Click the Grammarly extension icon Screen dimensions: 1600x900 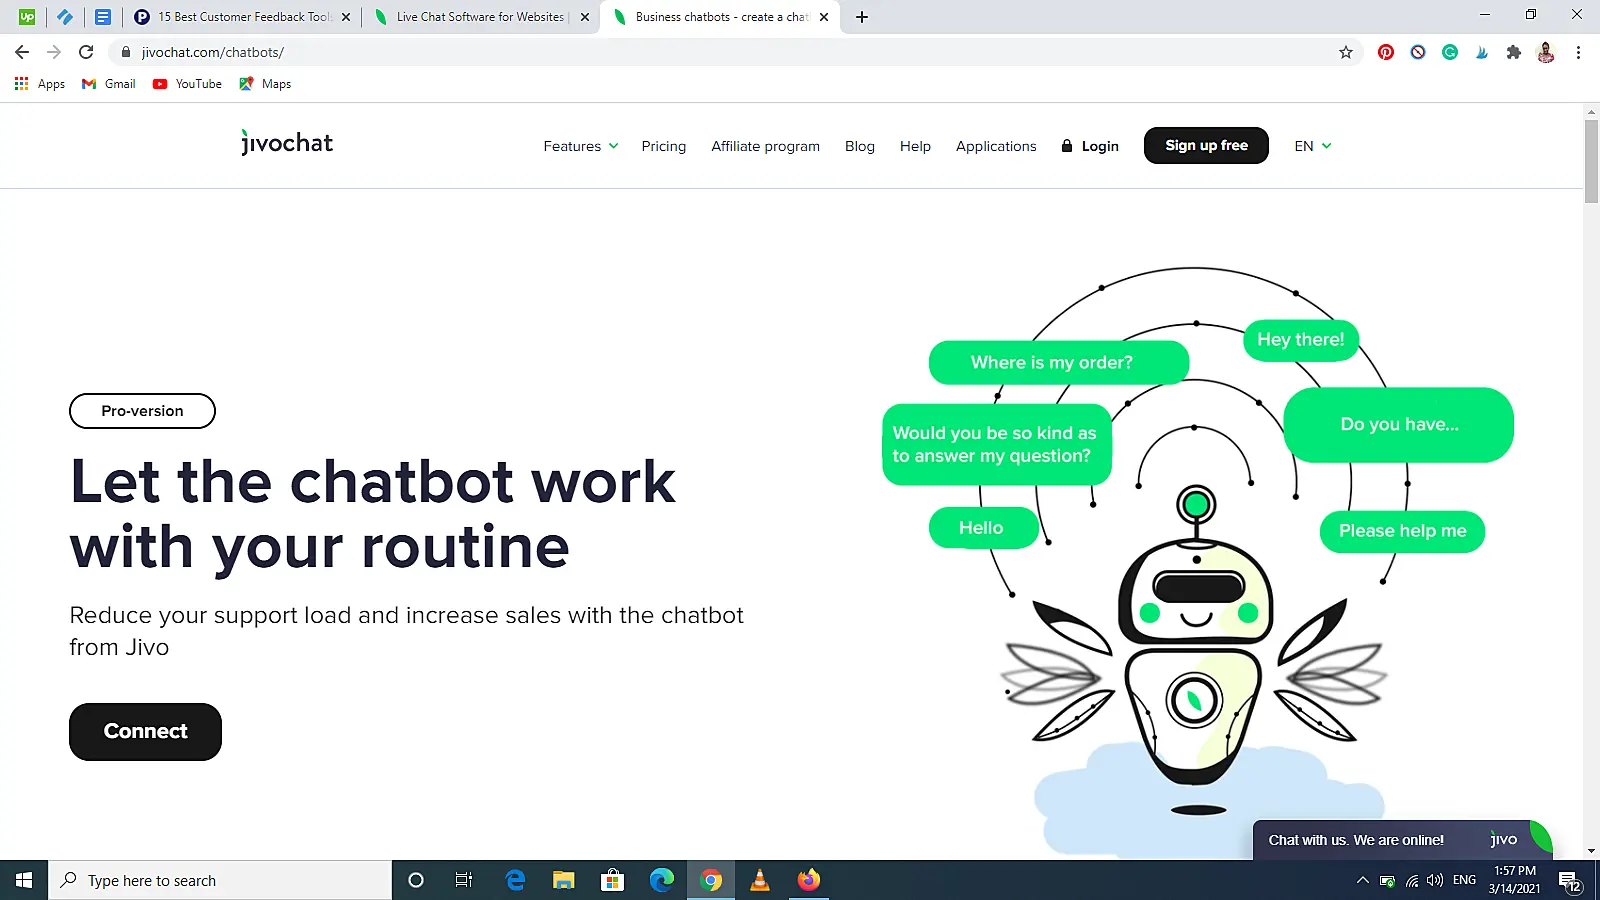[x=1449, y=52]
